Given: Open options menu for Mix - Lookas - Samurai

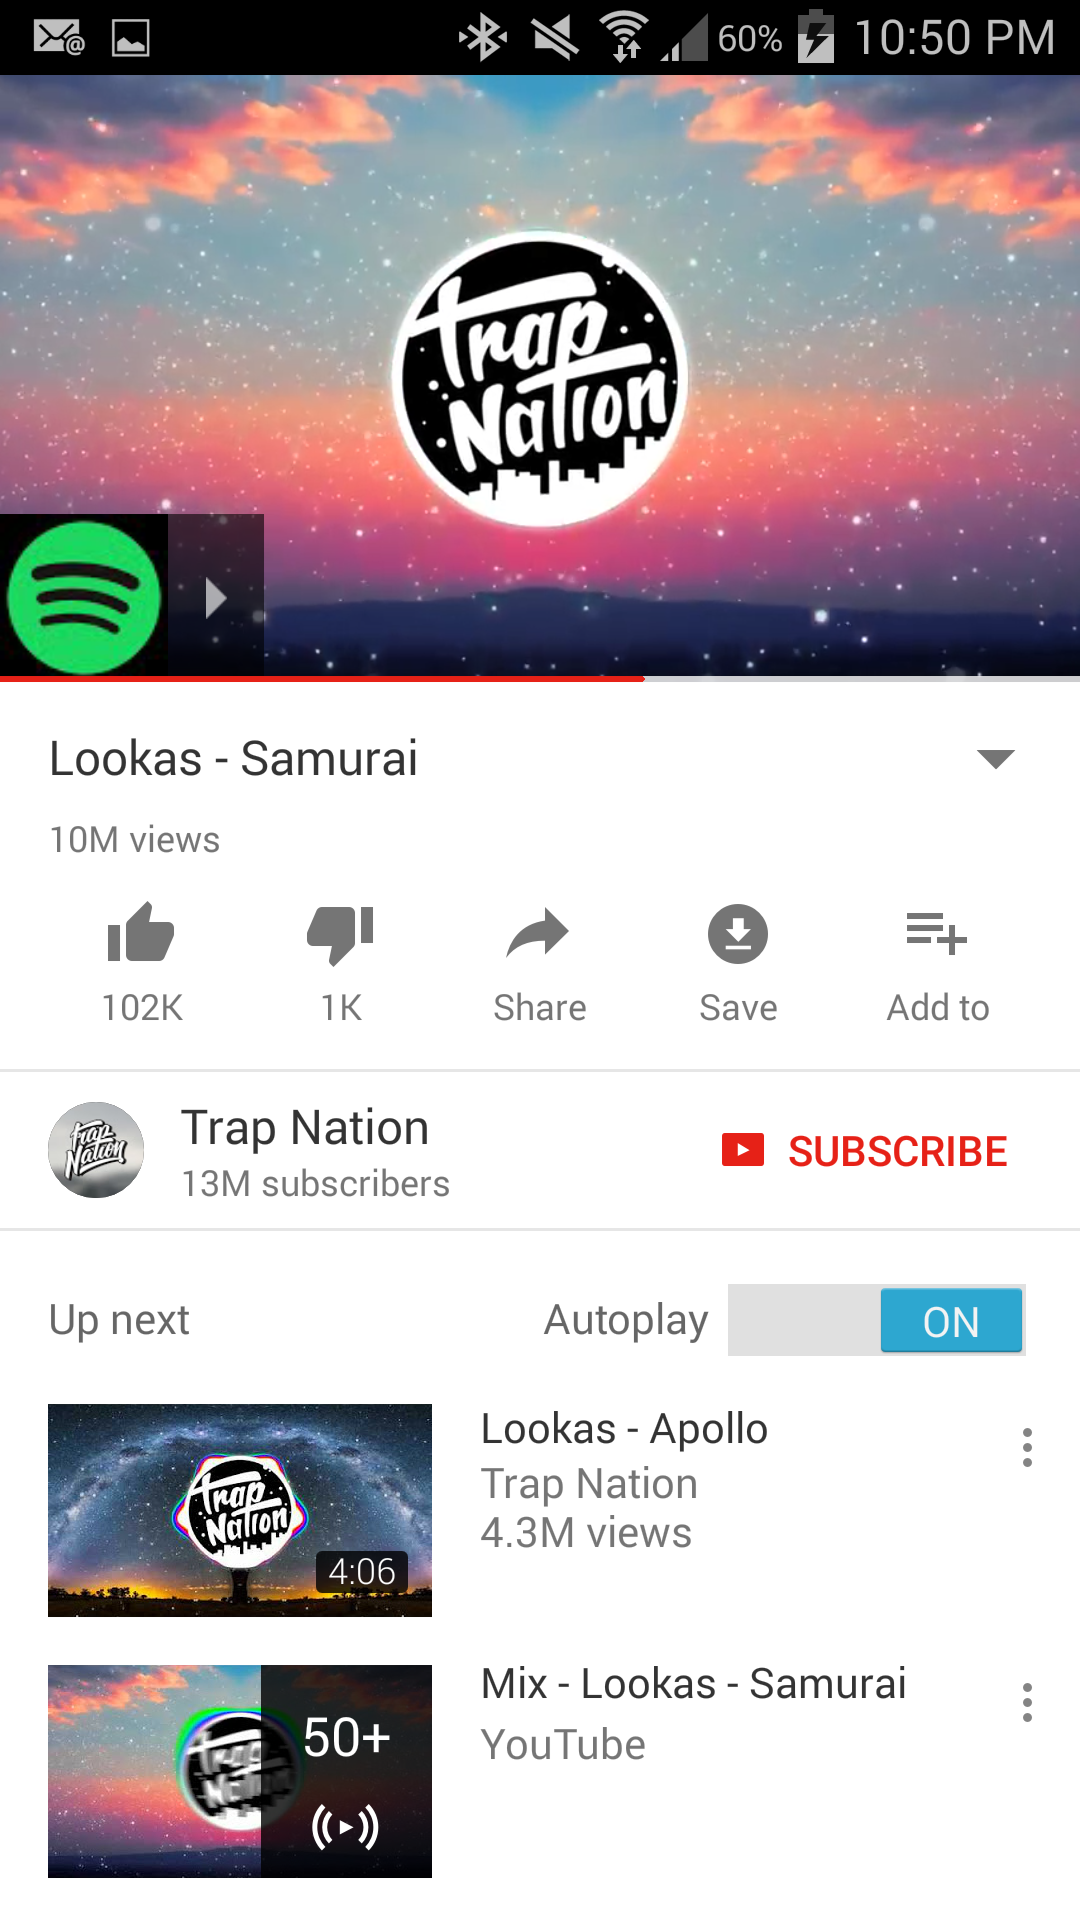Looking at the screenshot, I should click(1027, 1702).
